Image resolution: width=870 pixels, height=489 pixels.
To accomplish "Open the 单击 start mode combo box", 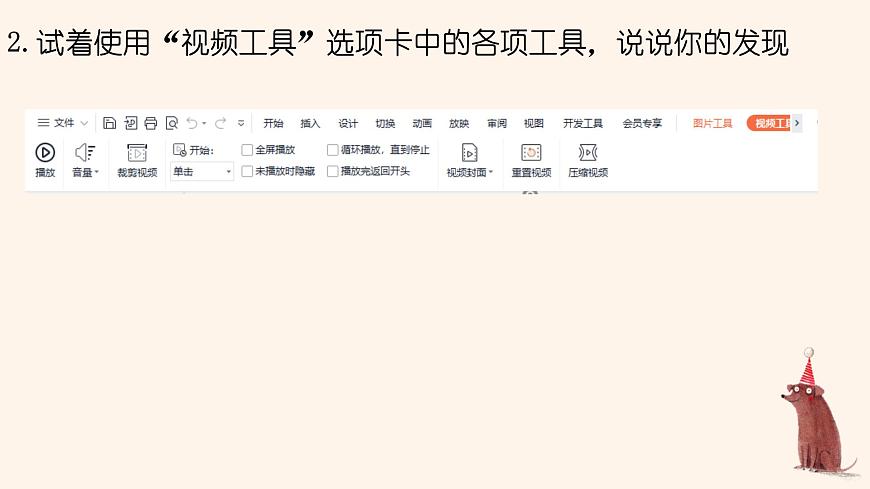I will click(201, 172).
